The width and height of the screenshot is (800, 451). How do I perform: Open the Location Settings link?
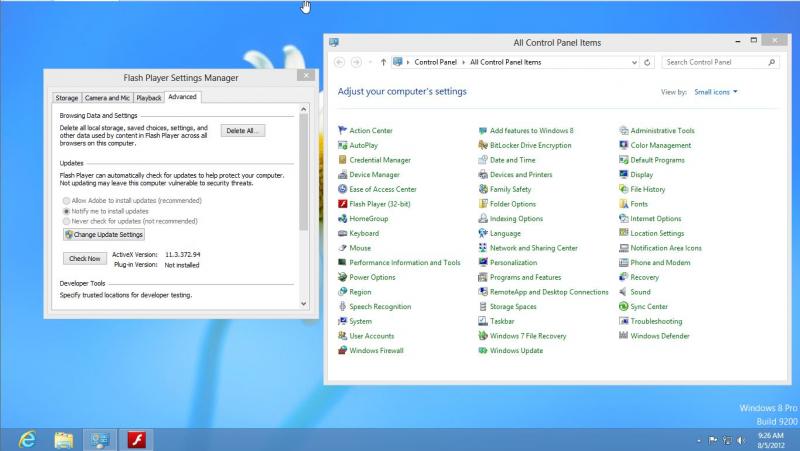(x=657, y=233)
